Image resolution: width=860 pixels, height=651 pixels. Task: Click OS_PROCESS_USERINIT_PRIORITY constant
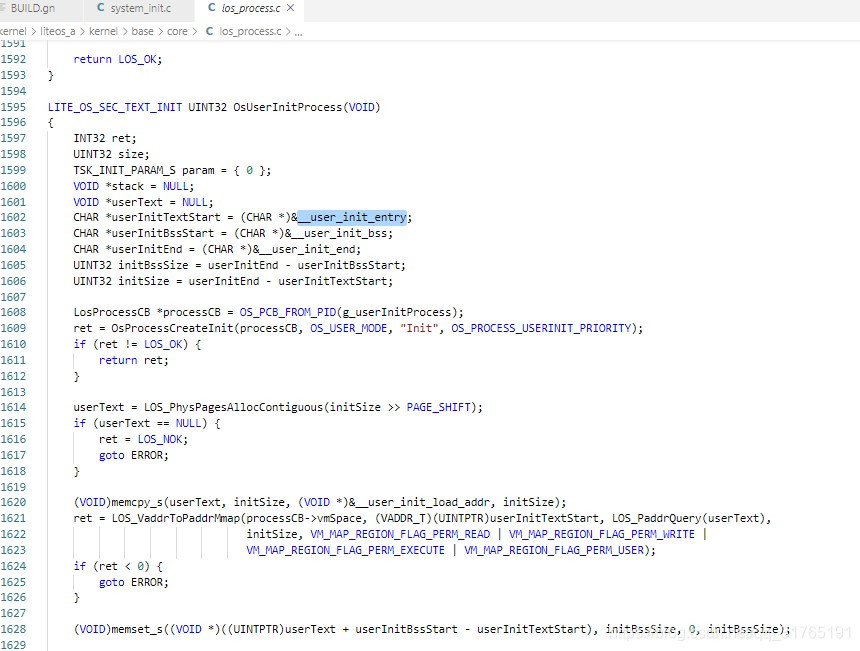pyautogui.click(x=541, y=328)
